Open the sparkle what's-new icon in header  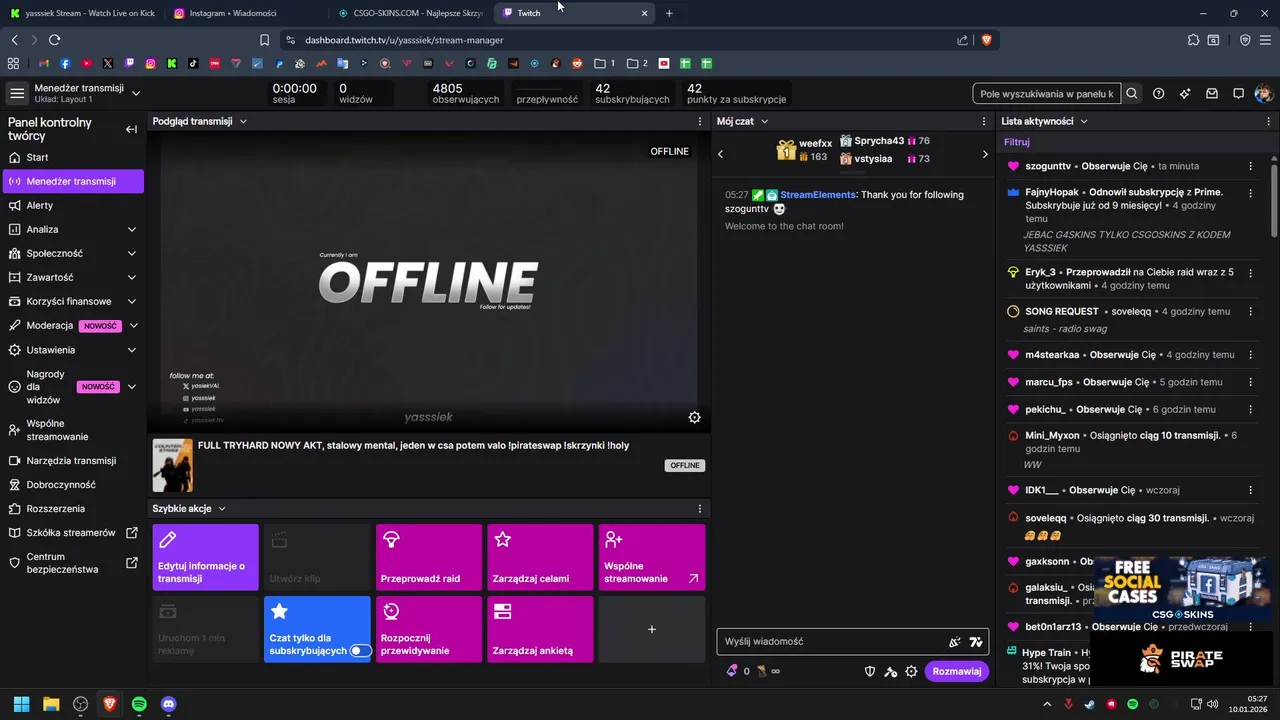(1185, 93)
